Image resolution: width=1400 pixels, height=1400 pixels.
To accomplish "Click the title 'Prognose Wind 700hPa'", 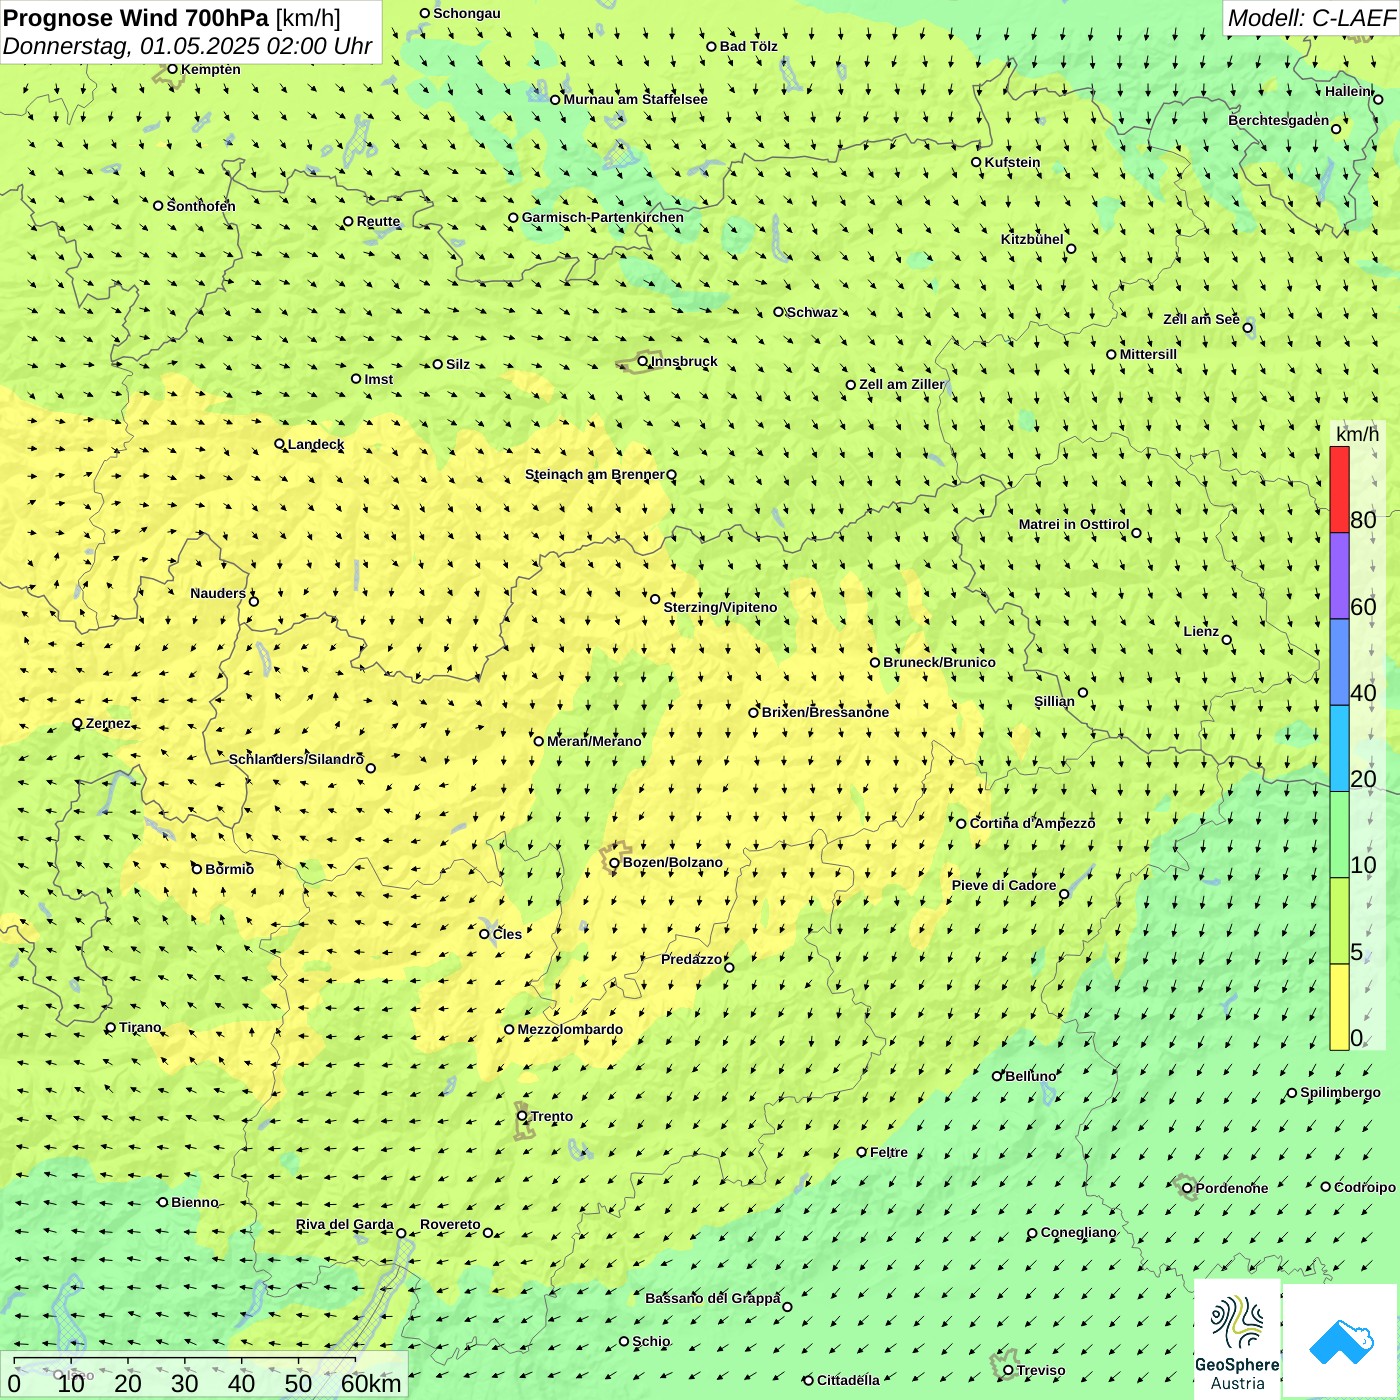I will (136, 17).
